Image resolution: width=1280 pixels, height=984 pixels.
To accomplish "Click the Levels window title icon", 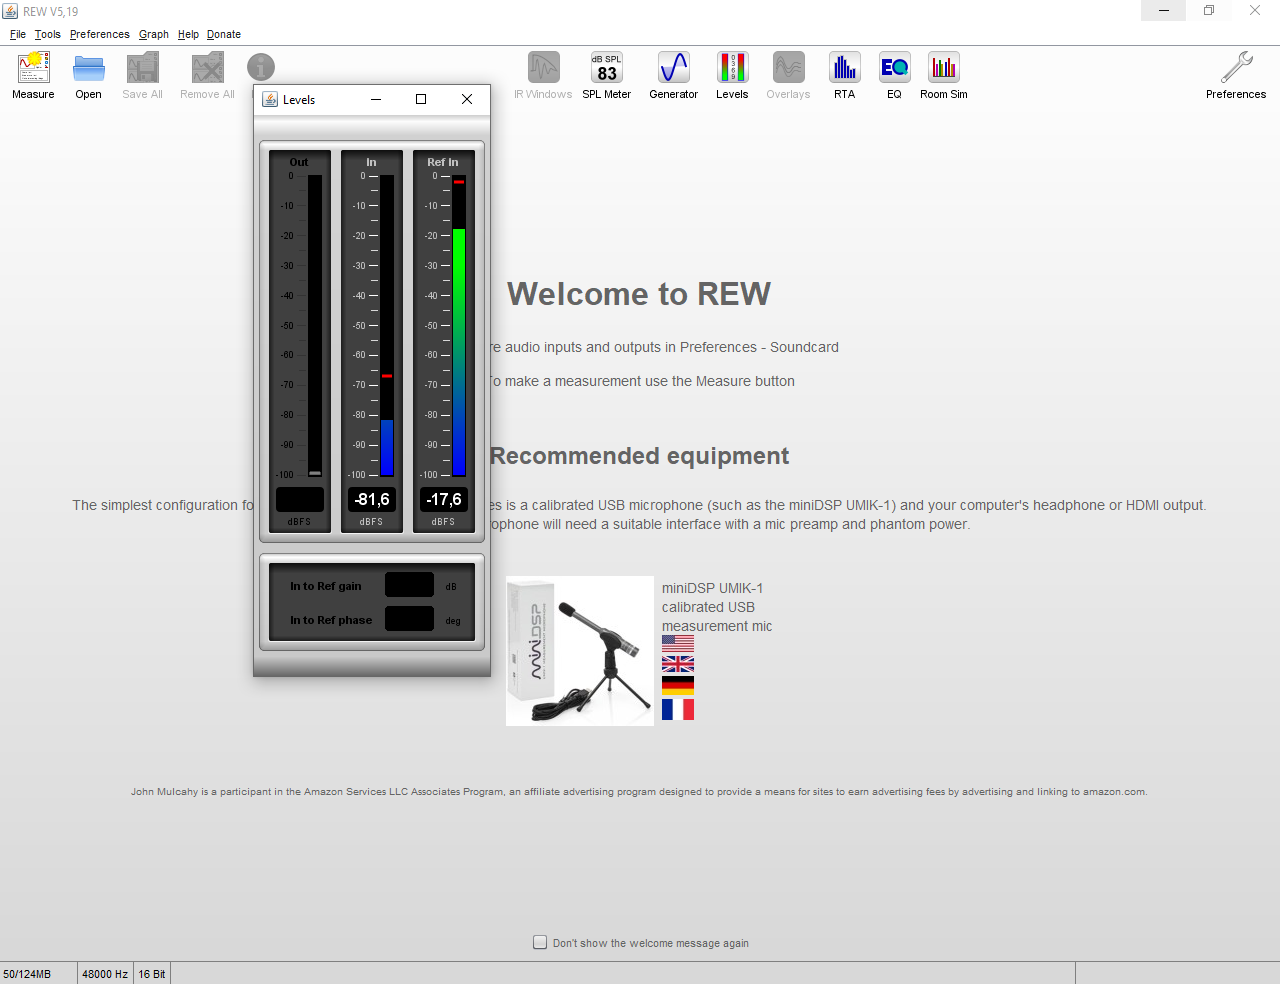I will [270, 99].
